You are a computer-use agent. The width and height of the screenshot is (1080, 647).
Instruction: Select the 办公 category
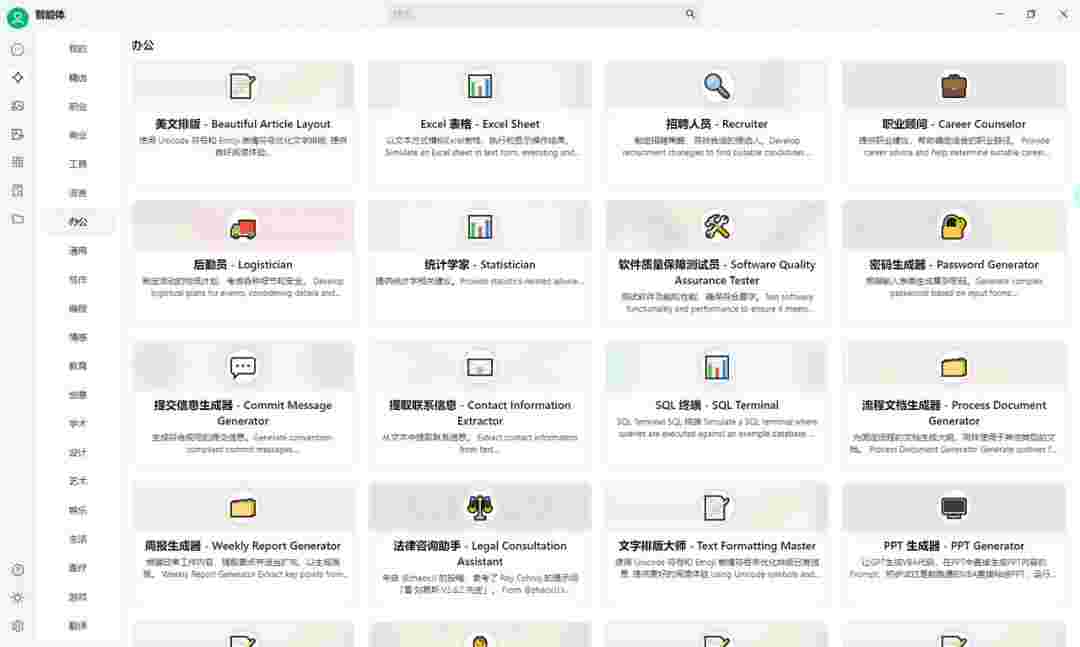click(78, 222)
